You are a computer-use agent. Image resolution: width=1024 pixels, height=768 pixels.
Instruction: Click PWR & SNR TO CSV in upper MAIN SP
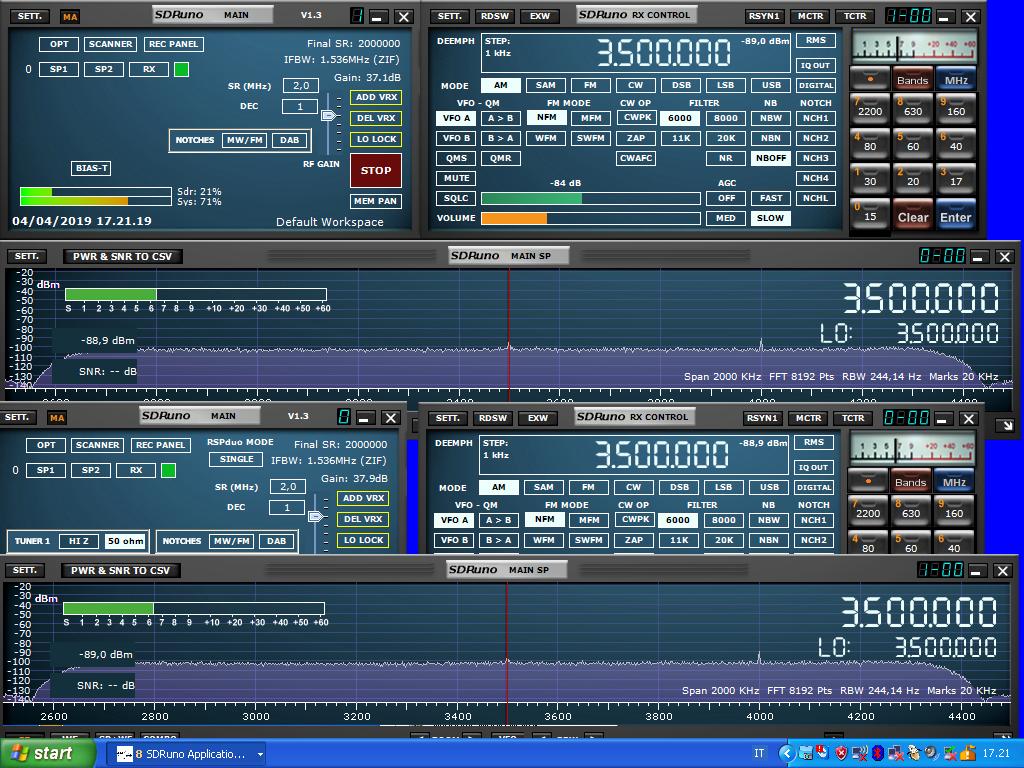tap(122, 257)
